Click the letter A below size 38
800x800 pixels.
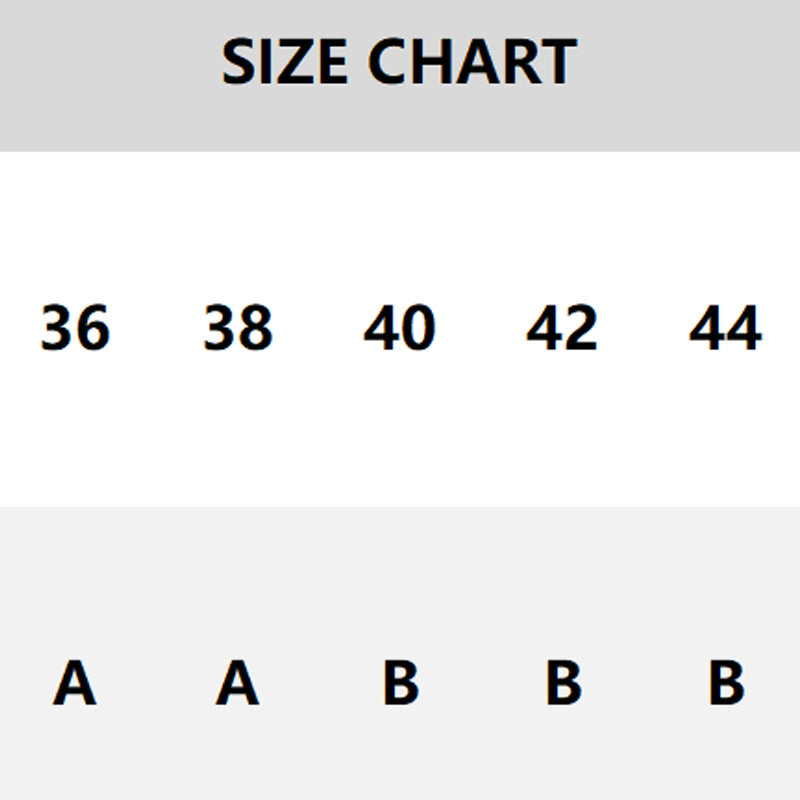238,683
